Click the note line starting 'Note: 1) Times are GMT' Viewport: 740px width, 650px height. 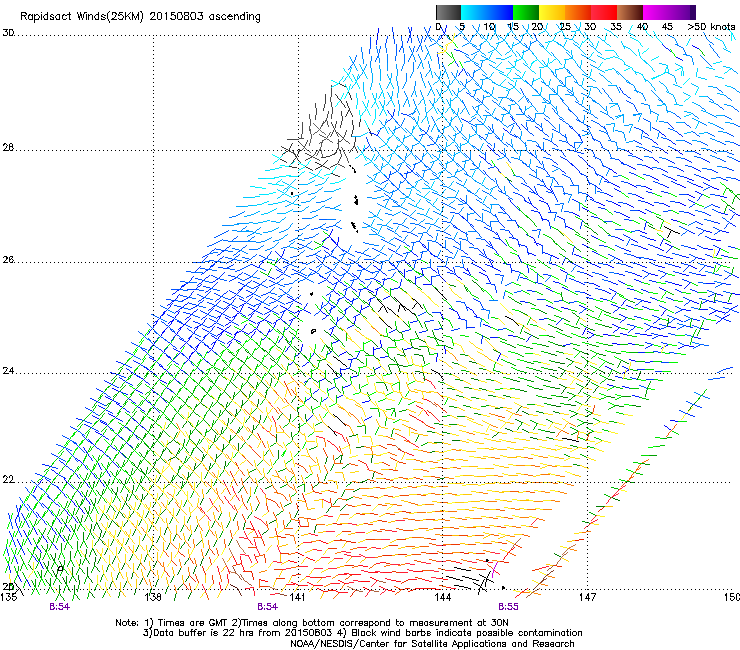312,623
